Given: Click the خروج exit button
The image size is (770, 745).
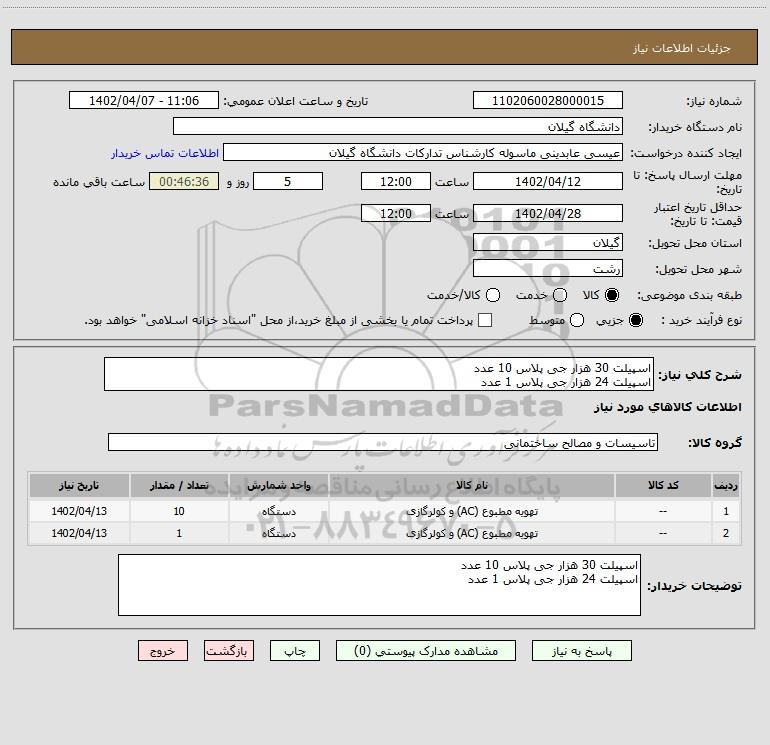Looking at the screenshot, I should 163,651.
